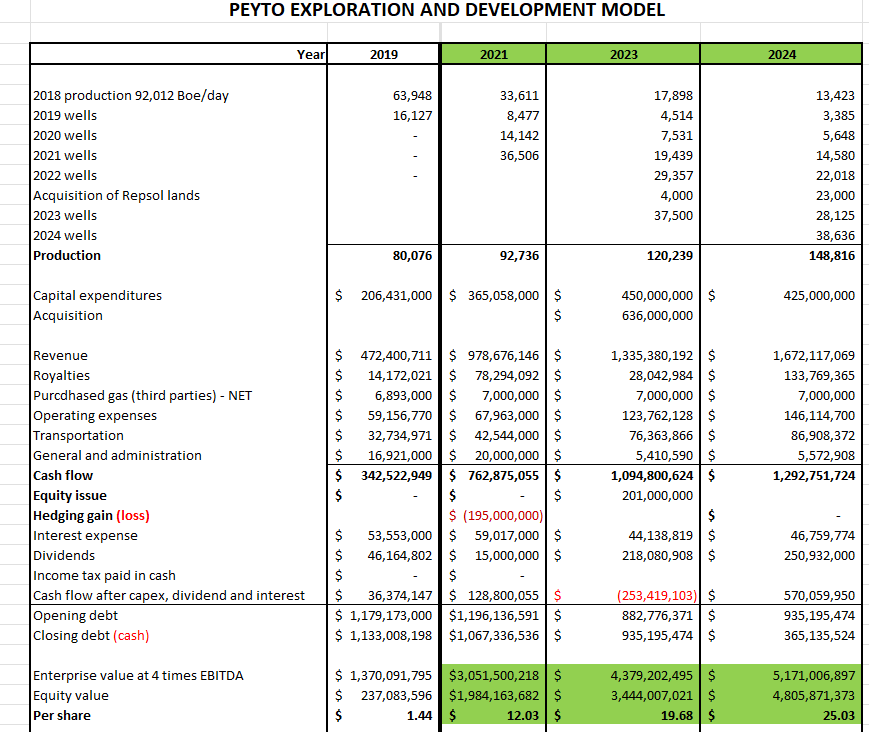Click the '2019 wells' row label
869x732 pixels.
click(65, 115)
